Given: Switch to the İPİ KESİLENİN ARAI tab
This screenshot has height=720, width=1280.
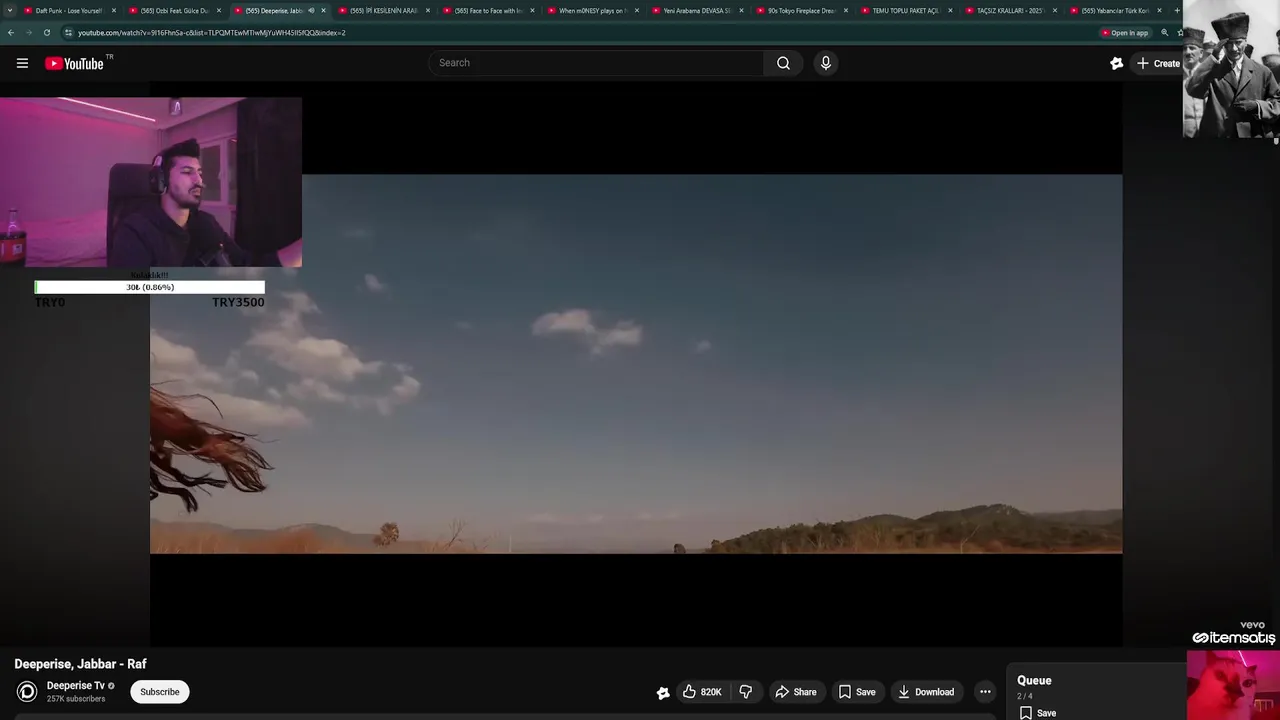Looking at the screenshot, I should (x=384, y=11).
